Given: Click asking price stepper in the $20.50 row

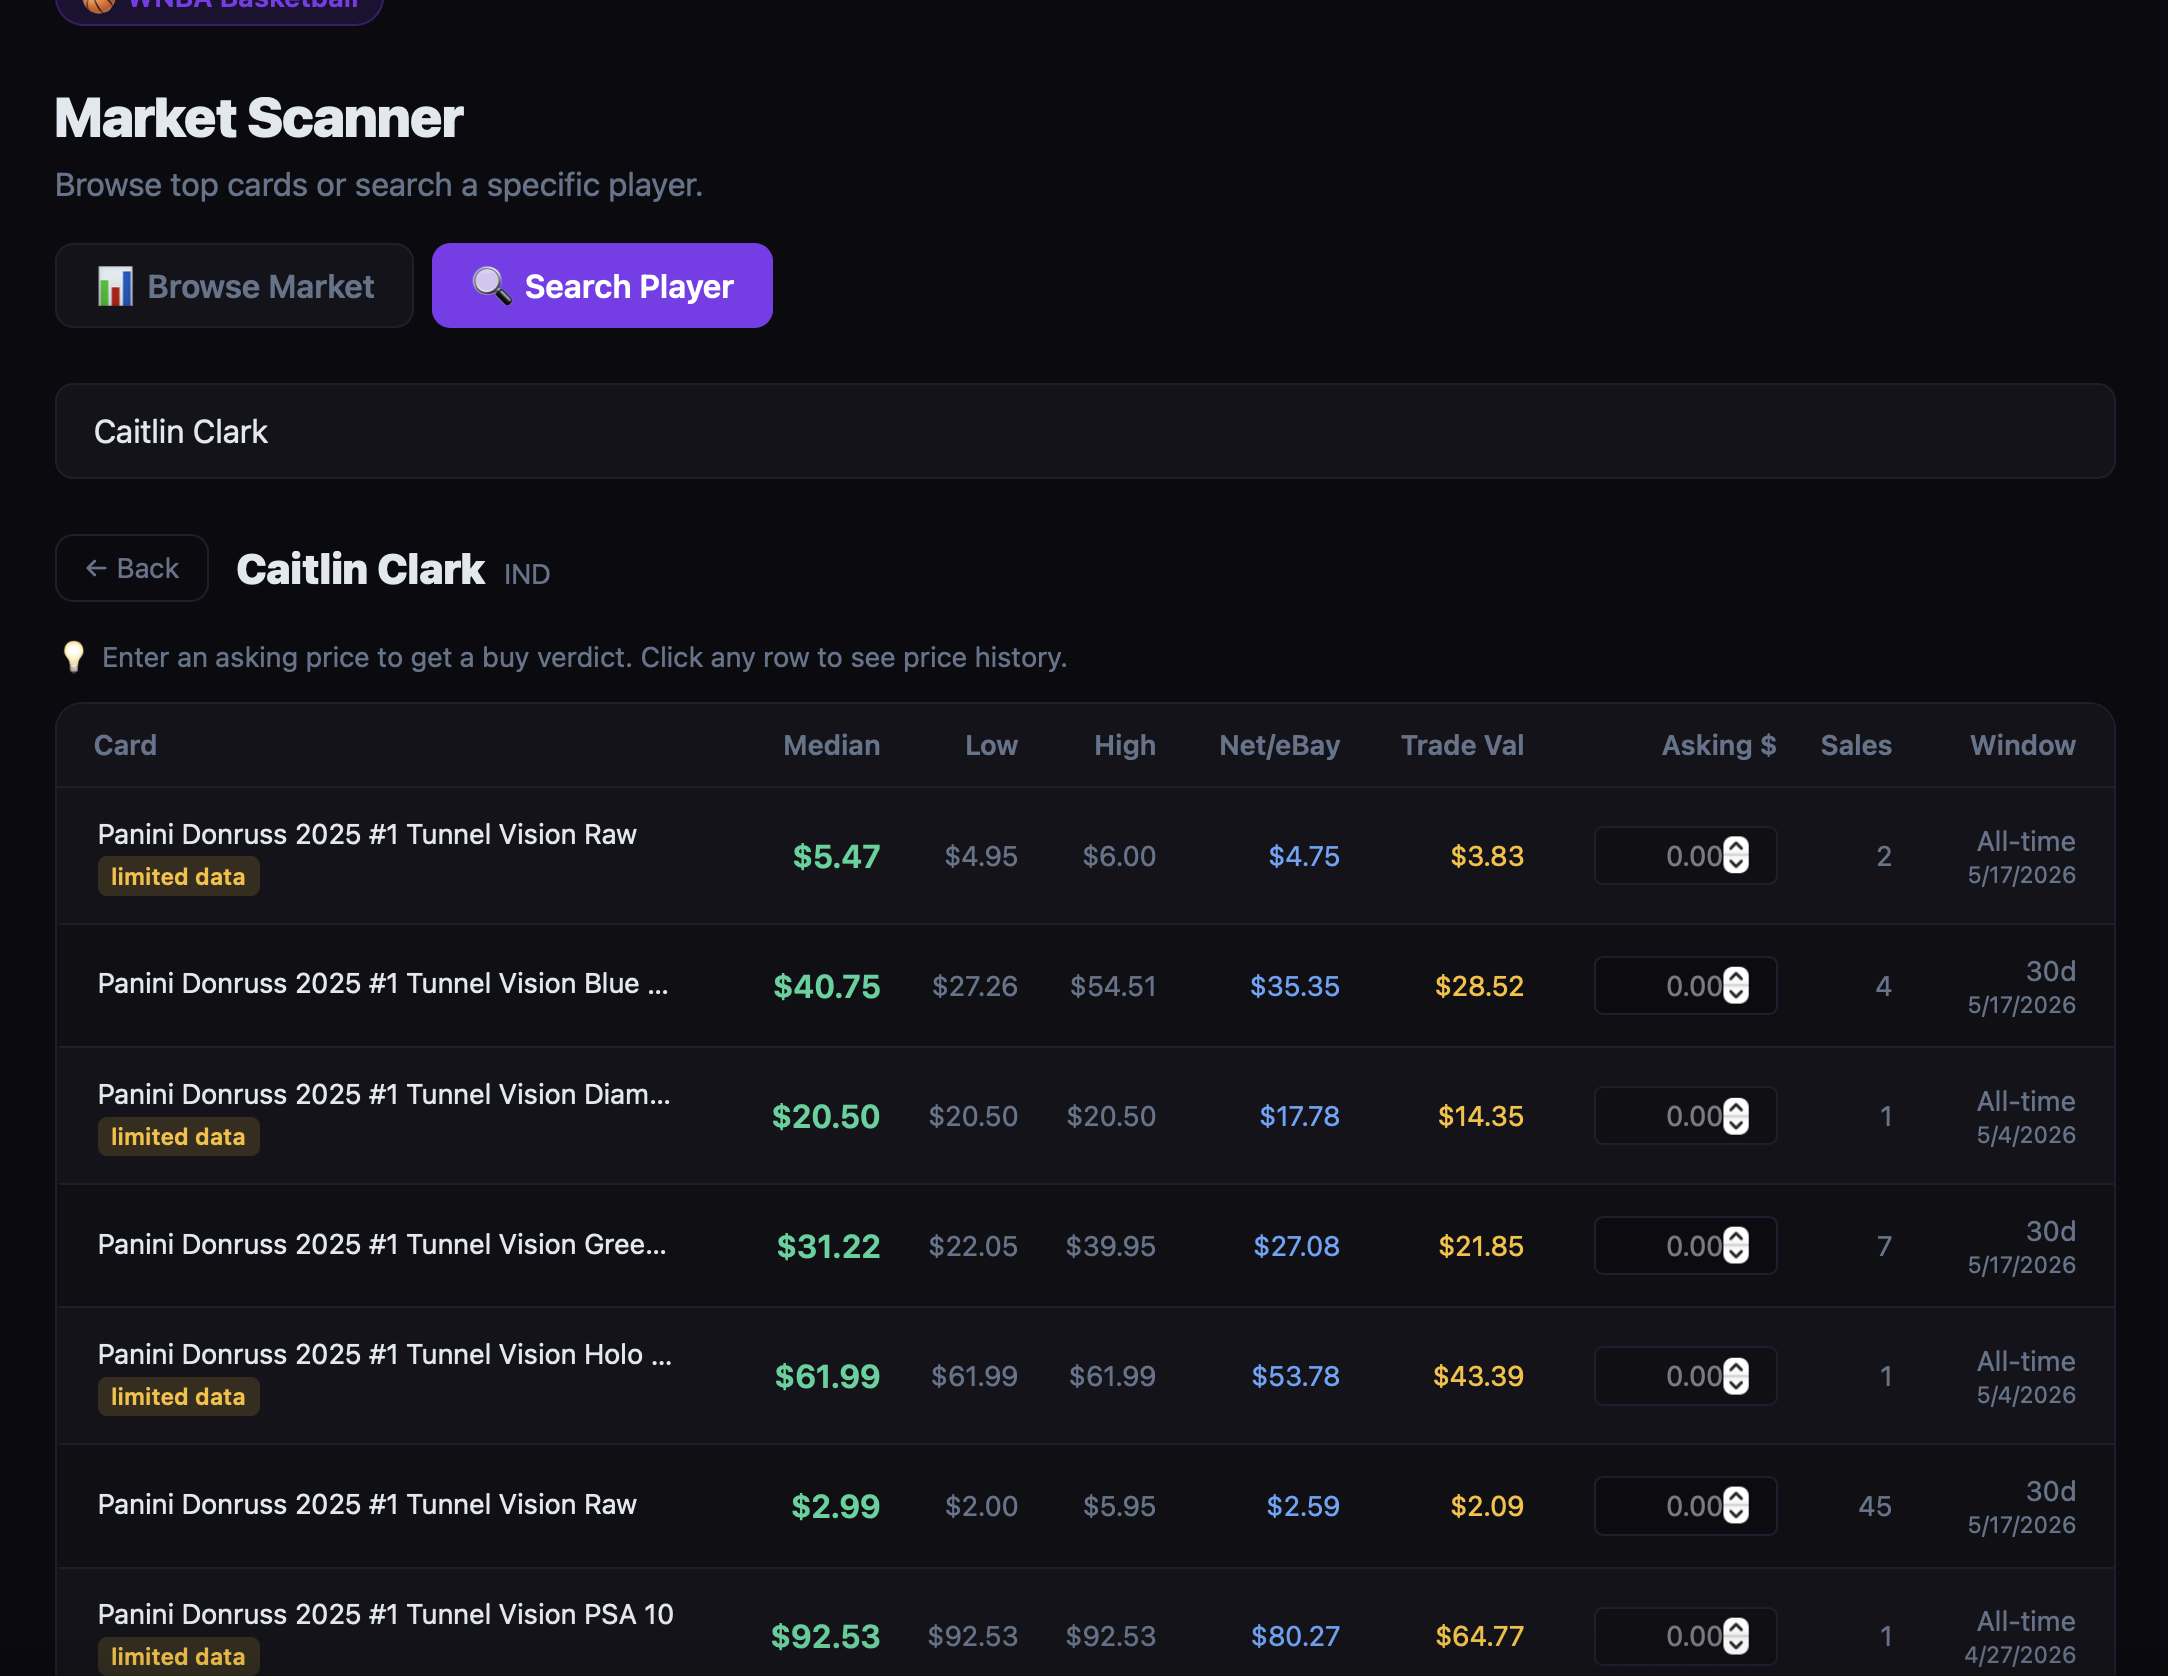Looking at the screenshot, I should (1737, 1116).
